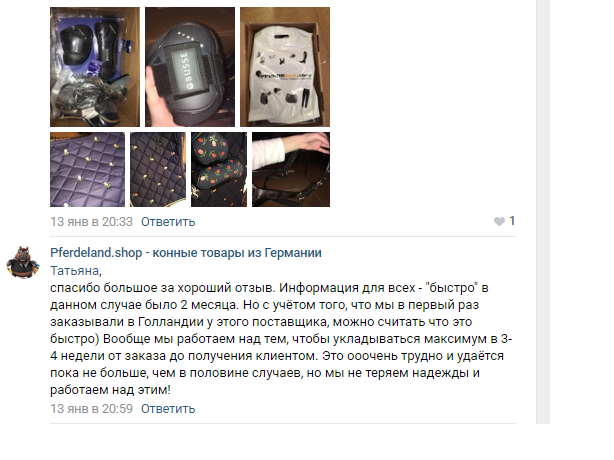Open the like count number beside the heart
The height and width of the screenshot is (460, 614).
(x=512, y=221)
